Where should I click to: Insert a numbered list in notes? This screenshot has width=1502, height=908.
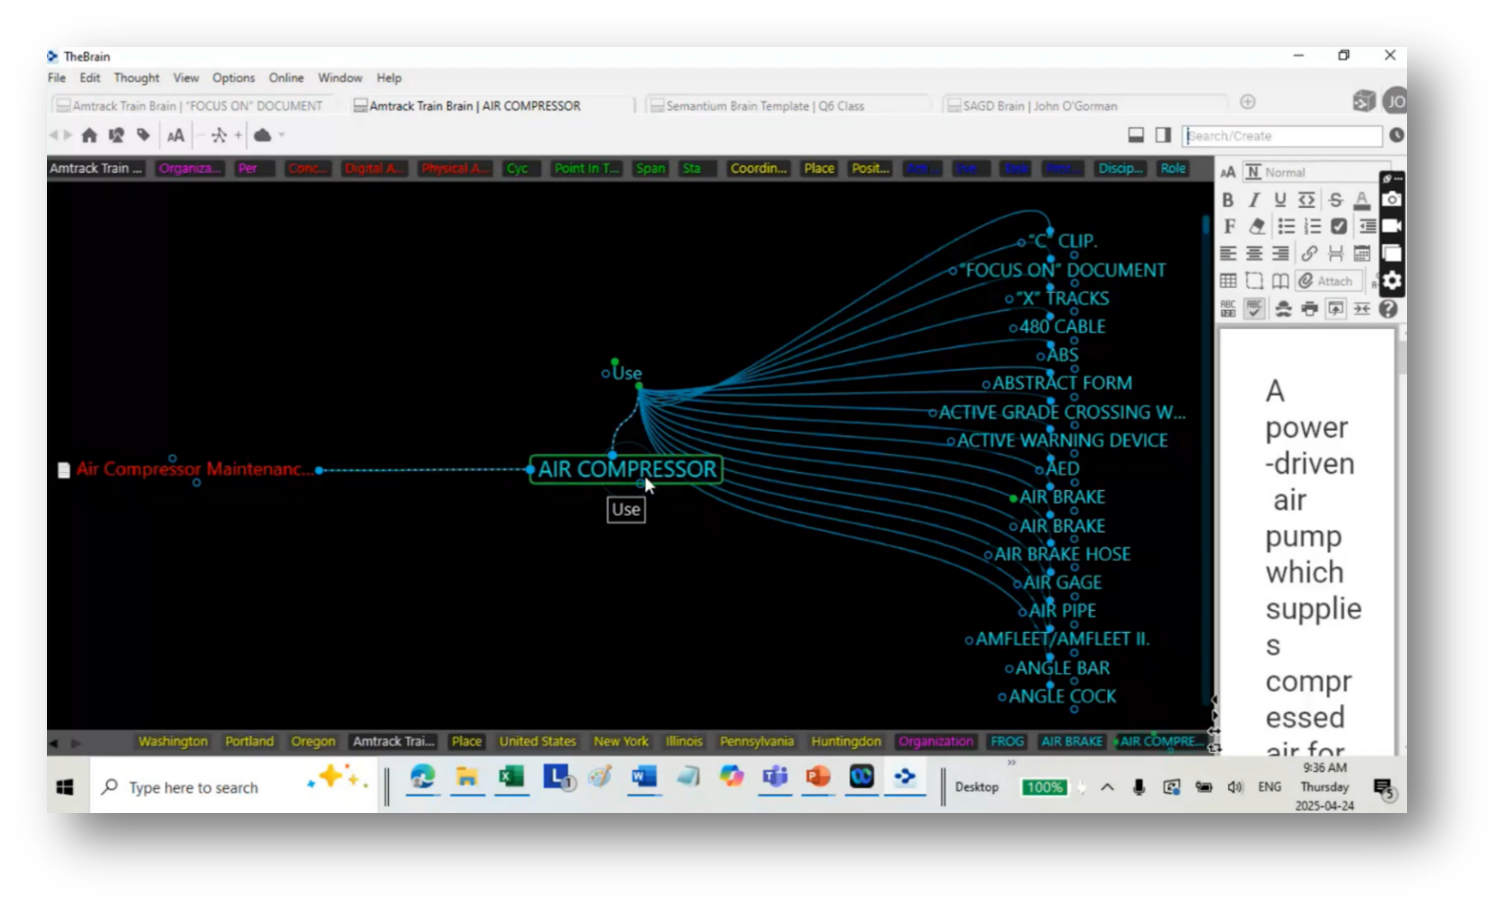pos(1312,226)
